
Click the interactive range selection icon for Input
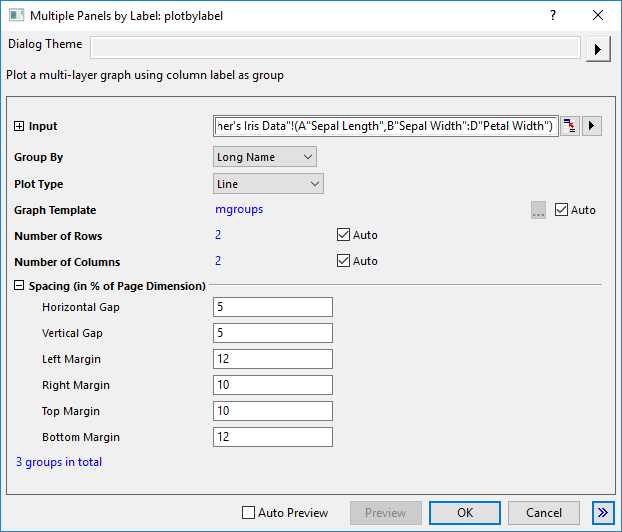point(570,126)
